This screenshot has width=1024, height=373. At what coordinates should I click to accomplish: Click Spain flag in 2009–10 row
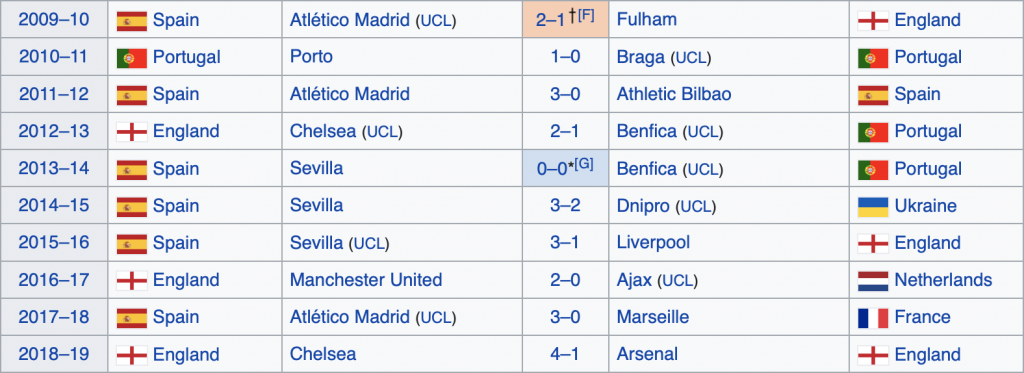[131, 21]
